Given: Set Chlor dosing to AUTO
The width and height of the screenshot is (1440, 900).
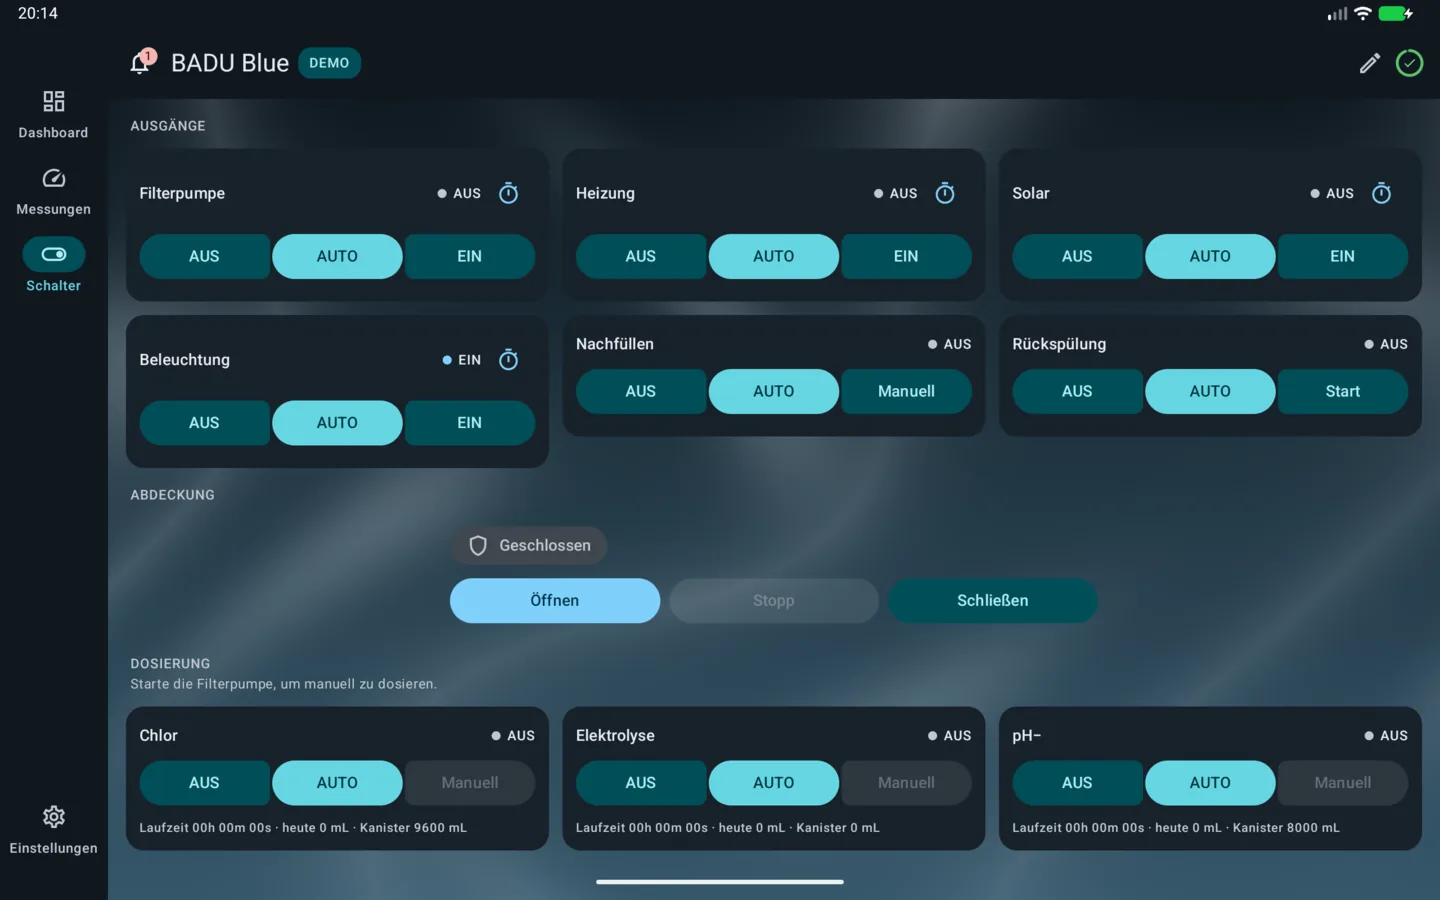Looking at the screenshot, I should tap(337, 783).
